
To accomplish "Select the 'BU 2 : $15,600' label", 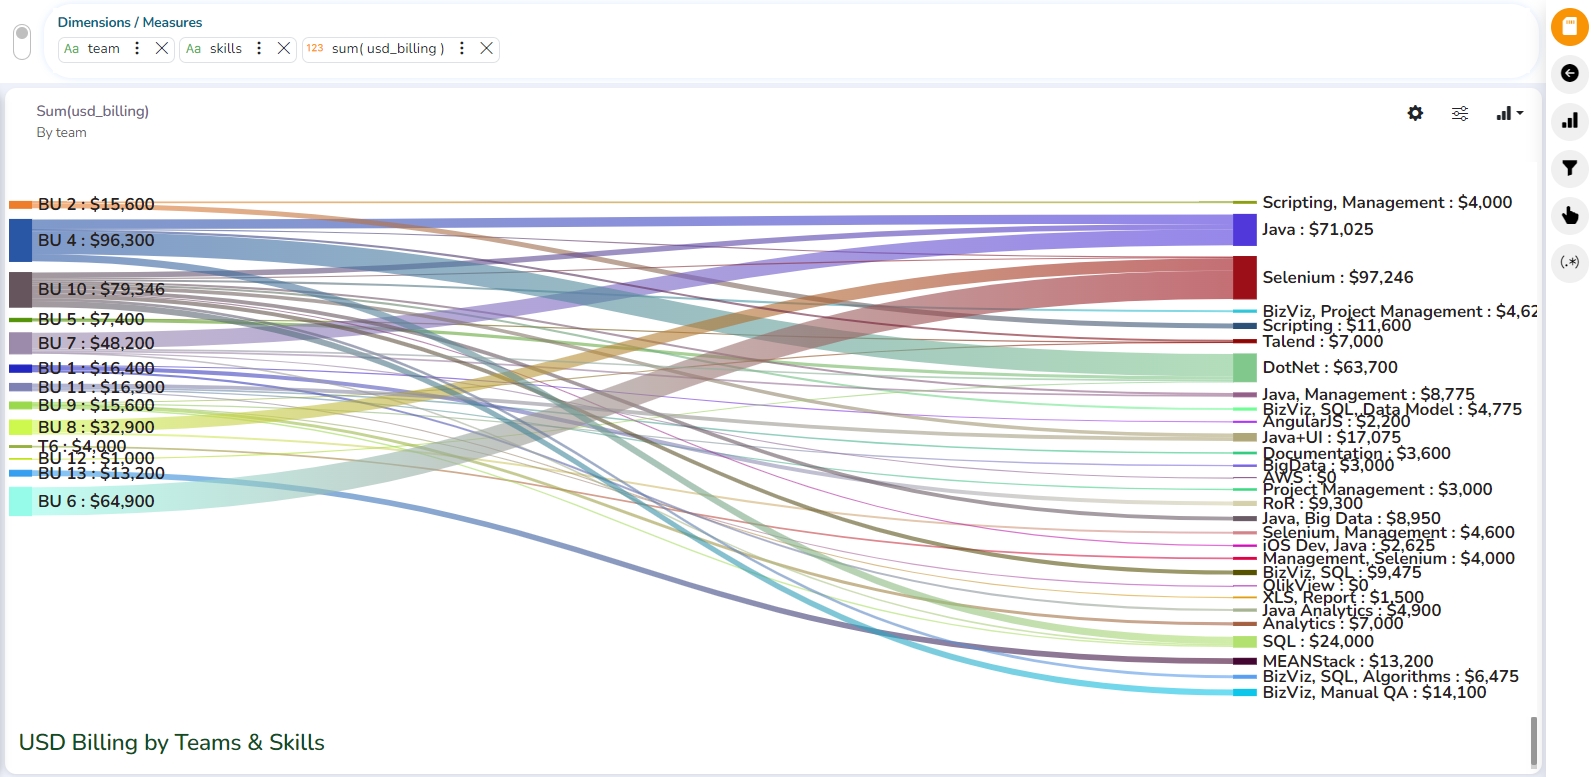I will coord(96,204).
